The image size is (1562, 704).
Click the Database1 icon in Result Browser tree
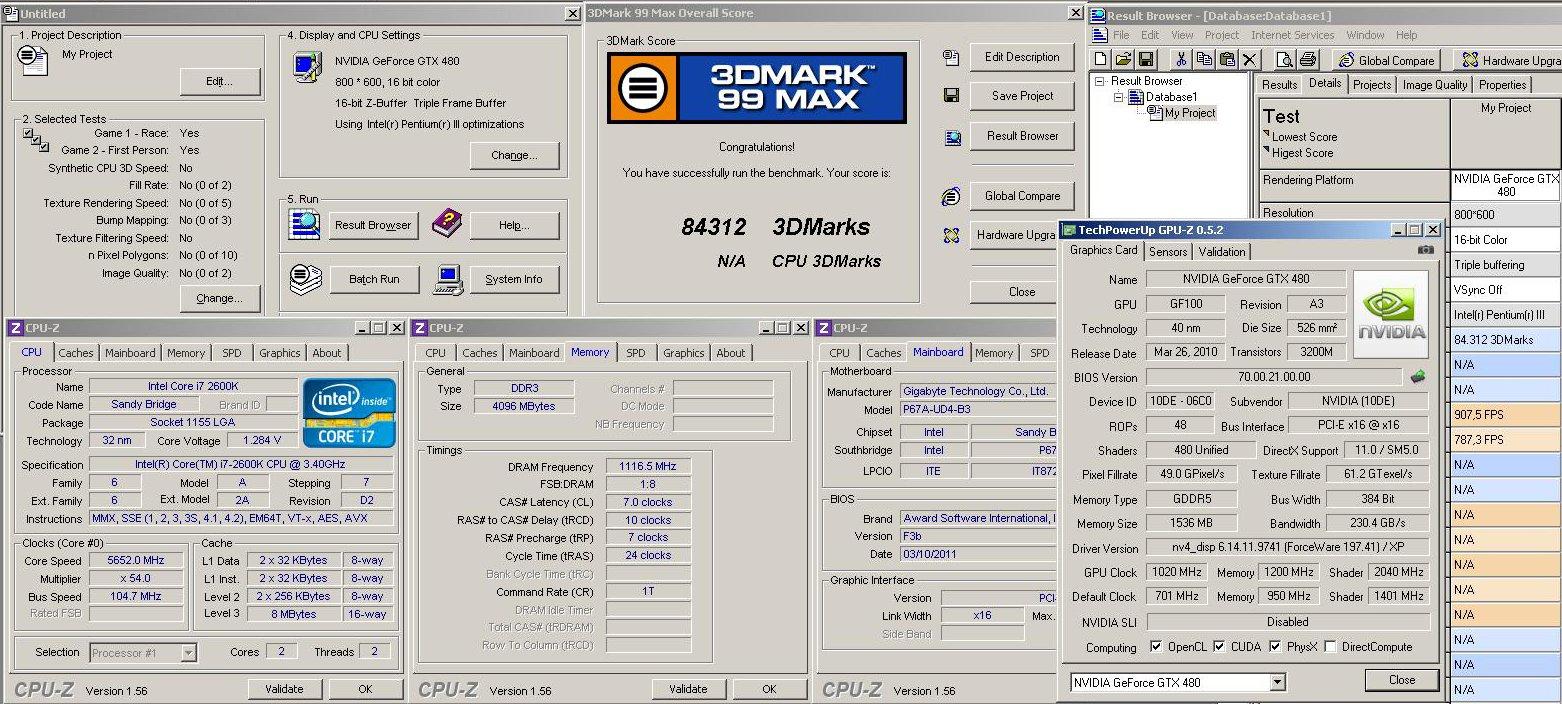1137,97
